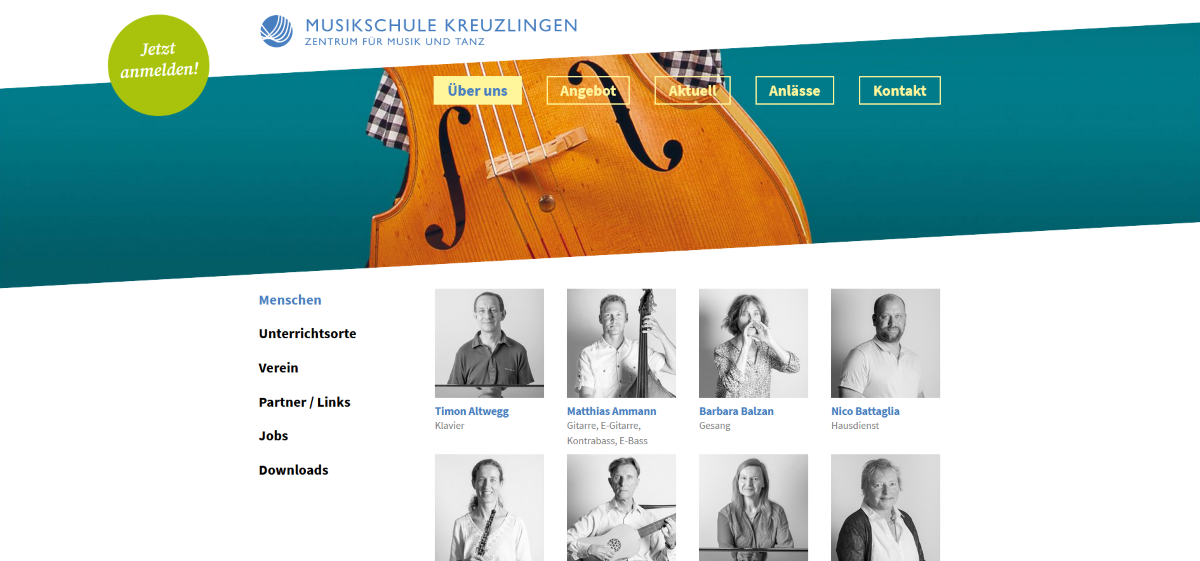Image resolution: width=1200 pixels, height=561 pixels.
Task: Select Menschen in the sidebar
Action: click(290, 300)
